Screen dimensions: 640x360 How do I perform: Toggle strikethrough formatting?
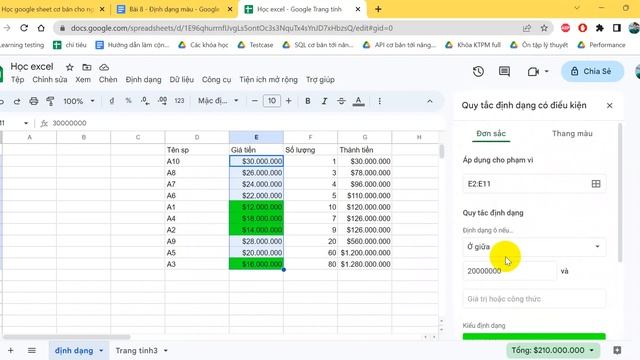[x=341, y=101]
